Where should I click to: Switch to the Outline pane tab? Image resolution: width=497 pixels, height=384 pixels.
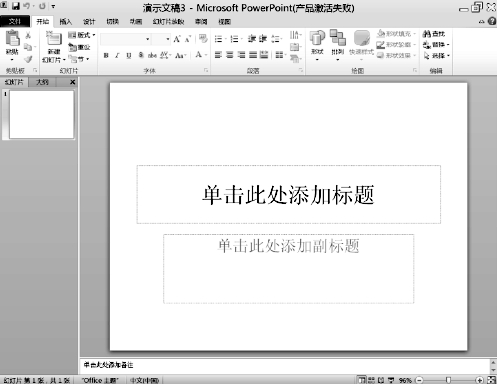tap(42, 82)
